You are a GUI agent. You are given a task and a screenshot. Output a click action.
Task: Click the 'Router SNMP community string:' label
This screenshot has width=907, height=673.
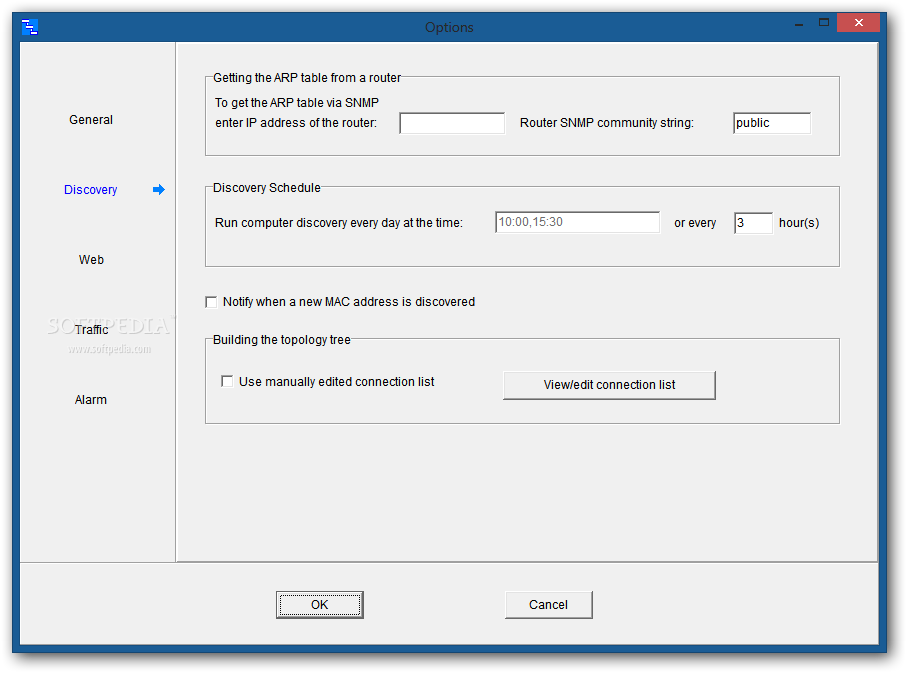pos(607,123)
